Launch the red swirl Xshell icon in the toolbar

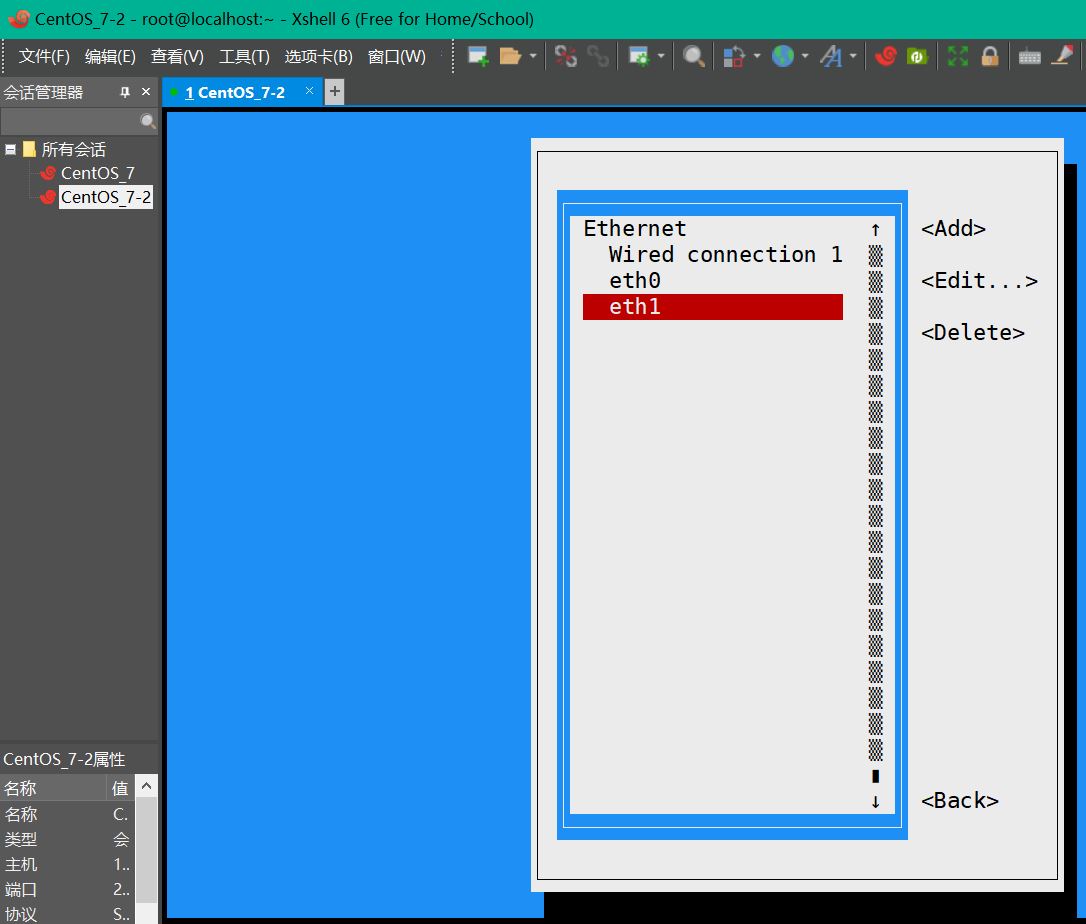(886, 56)
